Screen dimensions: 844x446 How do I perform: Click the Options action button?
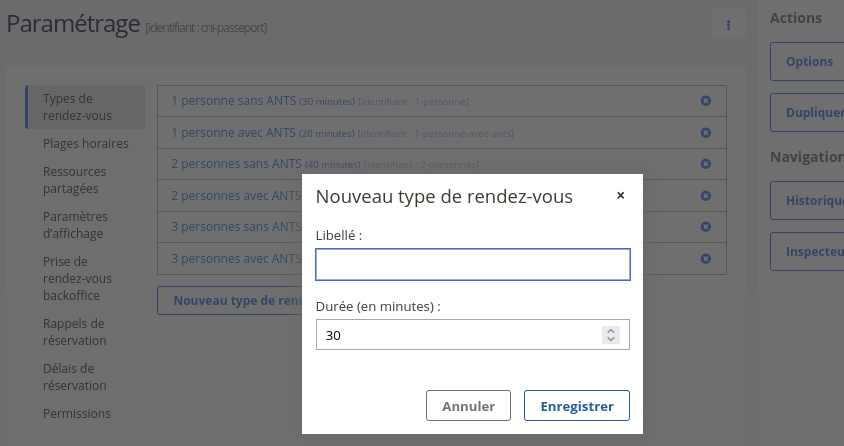click(x=808, y=62)
